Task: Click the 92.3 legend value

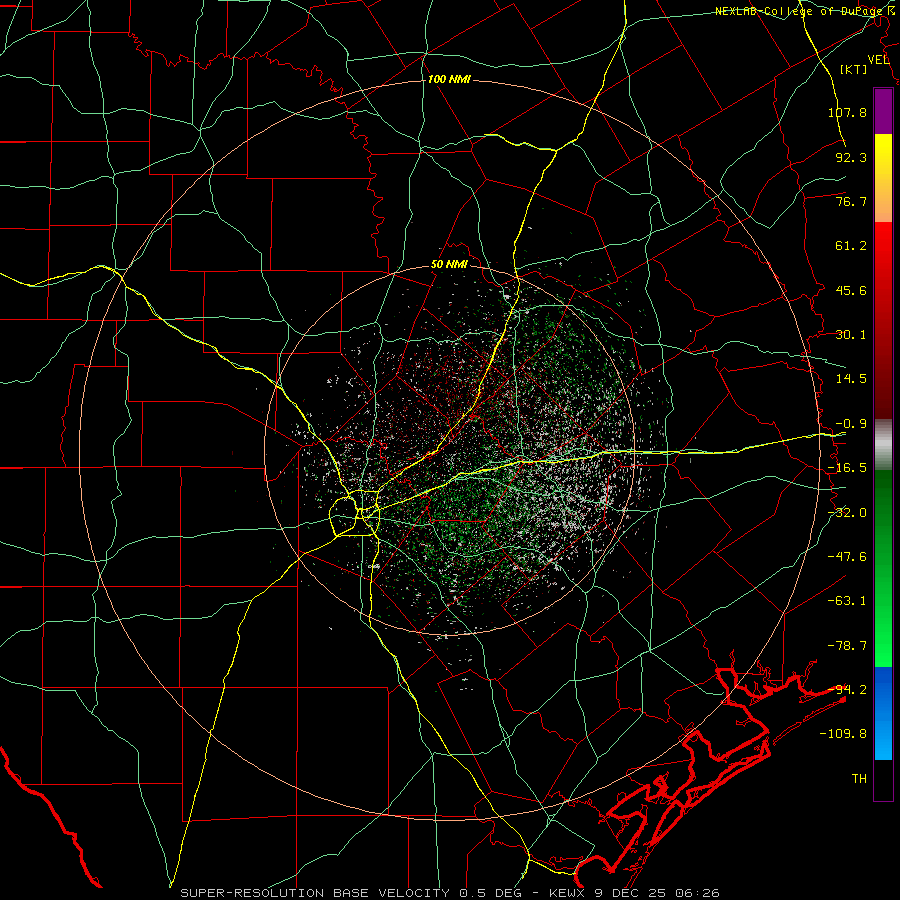Action: 851,157
